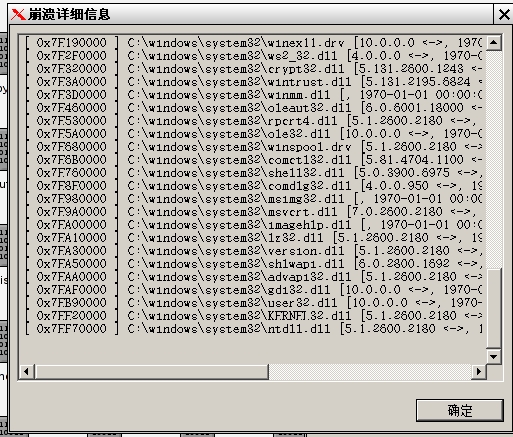Select the comctl32.dll line
Viewport: 513px width, 437px height.
[253, 160]
